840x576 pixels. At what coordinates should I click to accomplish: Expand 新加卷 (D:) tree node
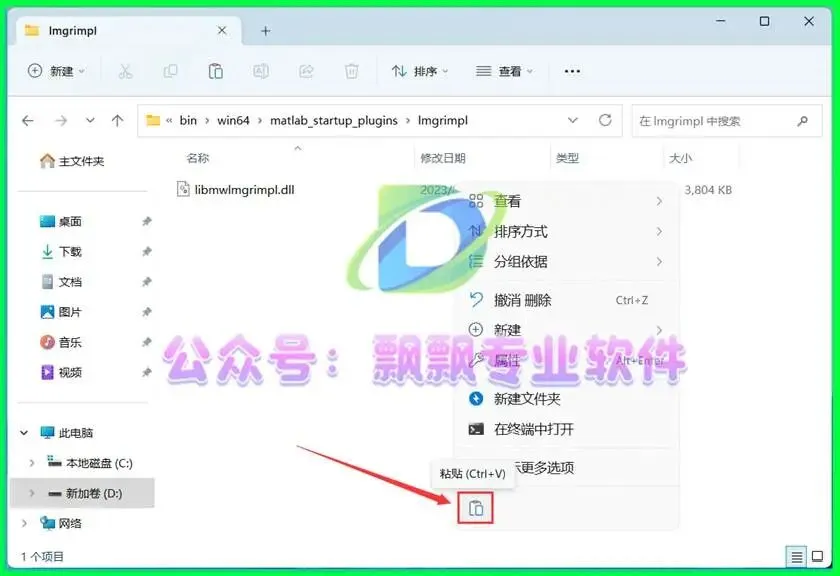point(32,493)
